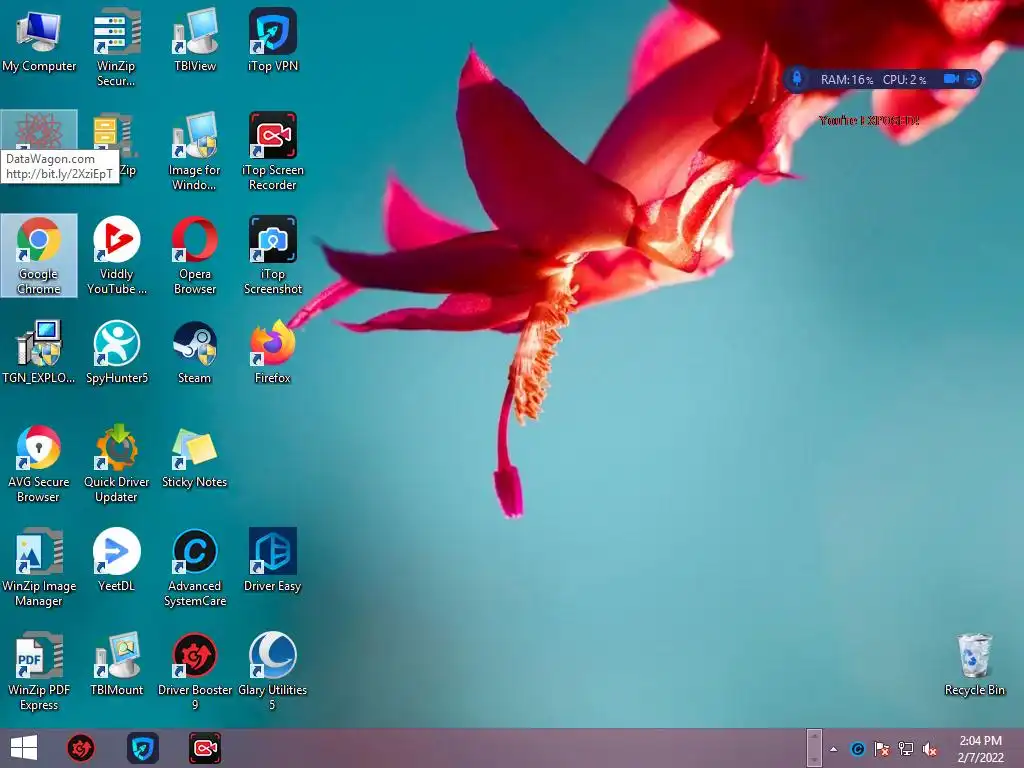Open Driver Booster from the taskbar
The width and height of the screenshot is (1024, 768).
[81, 748]
